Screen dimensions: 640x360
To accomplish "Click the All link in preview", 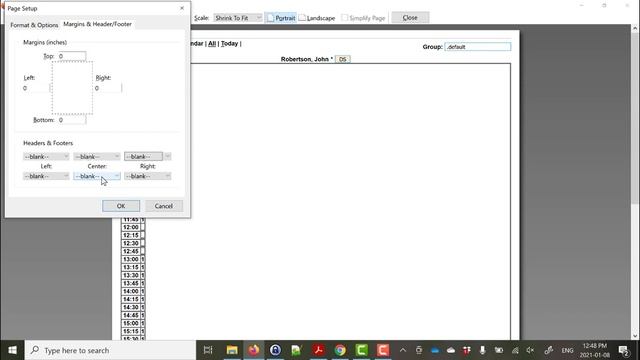I will [212, 43].
